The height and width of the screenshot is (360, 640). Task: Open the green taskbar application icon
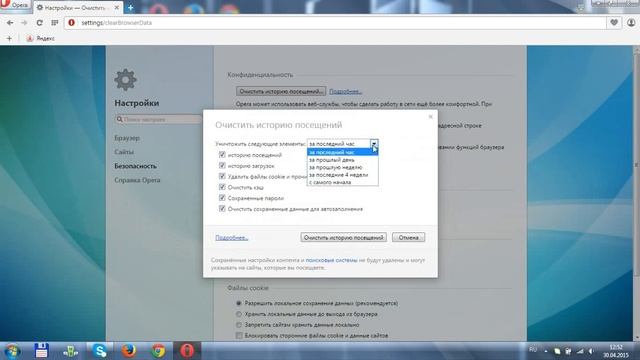coord(70,351)
